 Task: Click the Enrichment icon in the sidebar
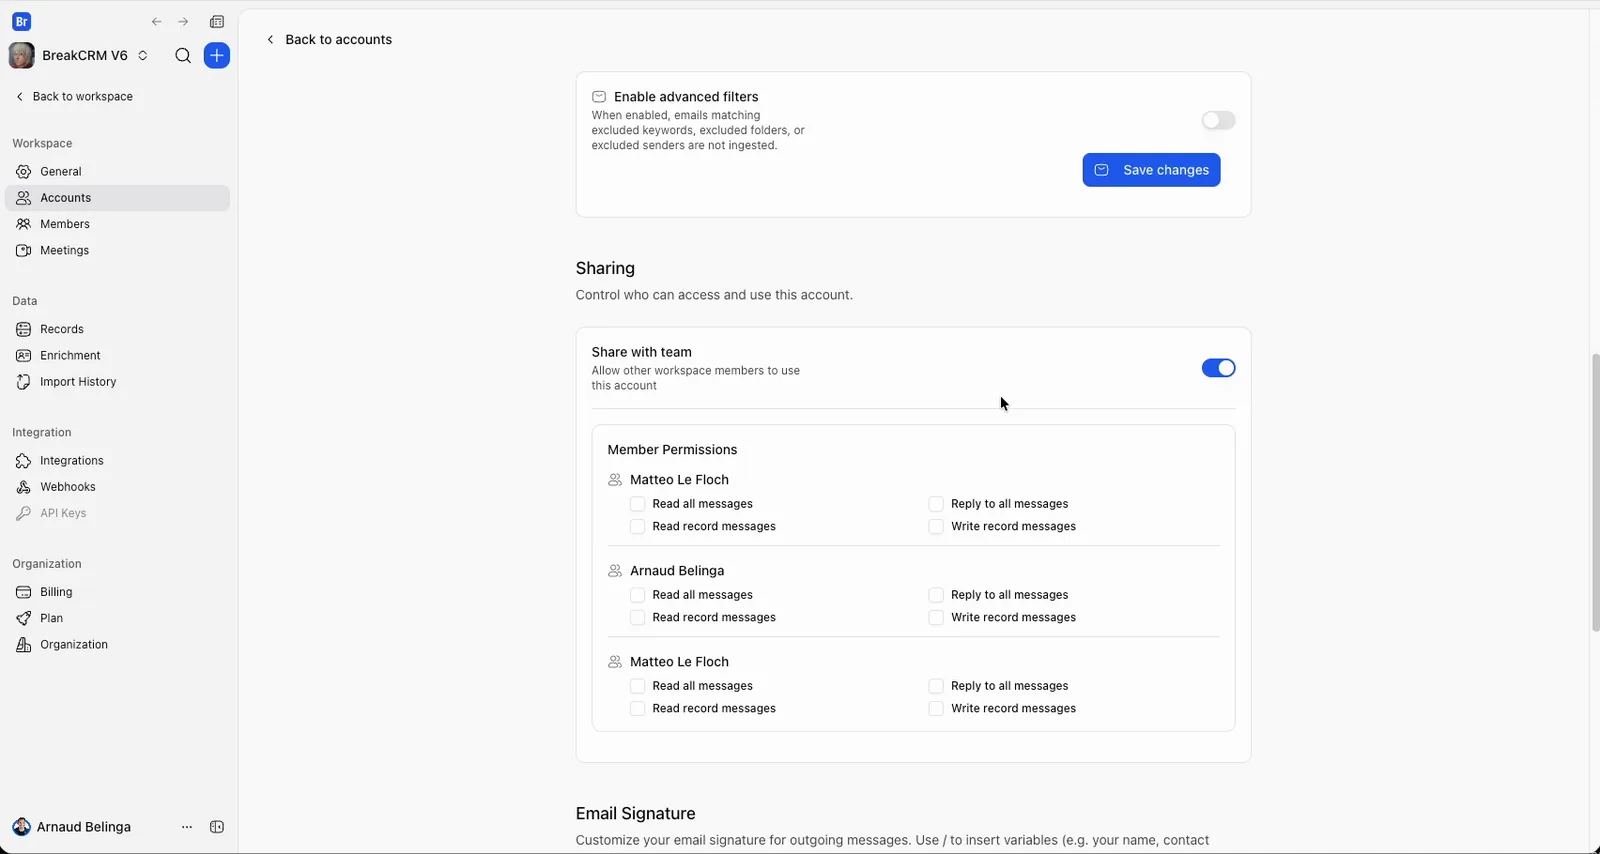click(x=23, y=355)
